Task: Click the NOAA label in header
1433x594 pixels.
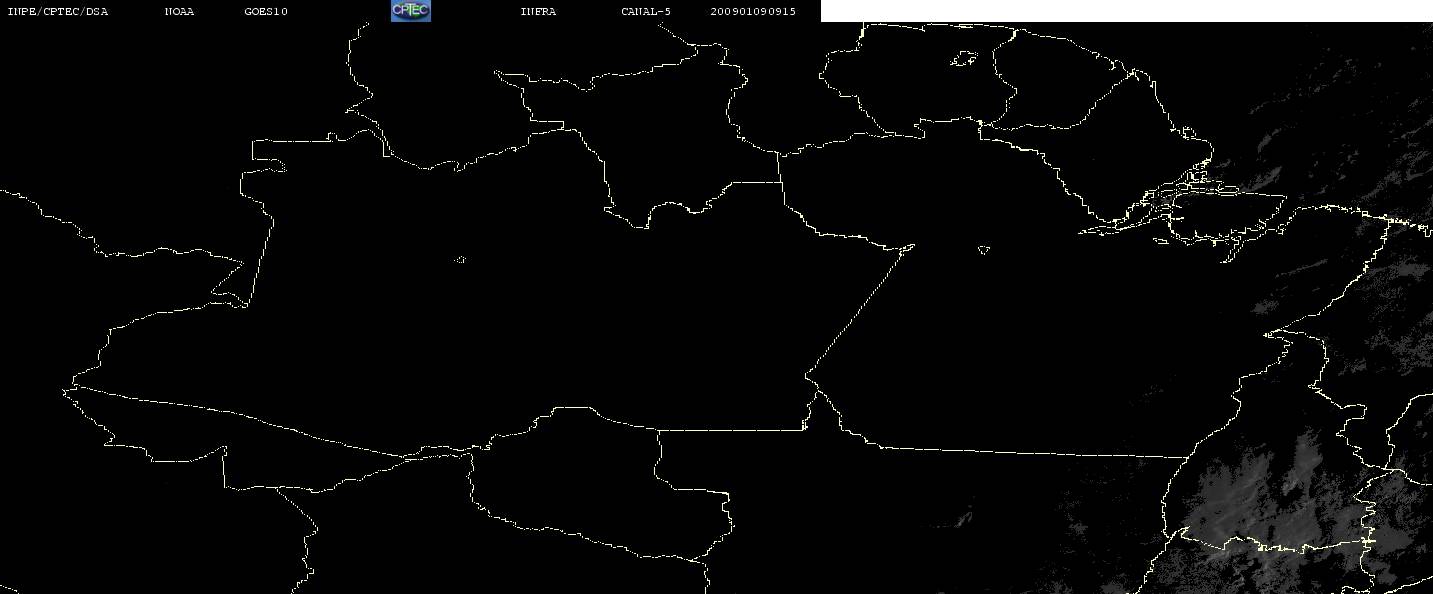Action: [x=180, y=12]
